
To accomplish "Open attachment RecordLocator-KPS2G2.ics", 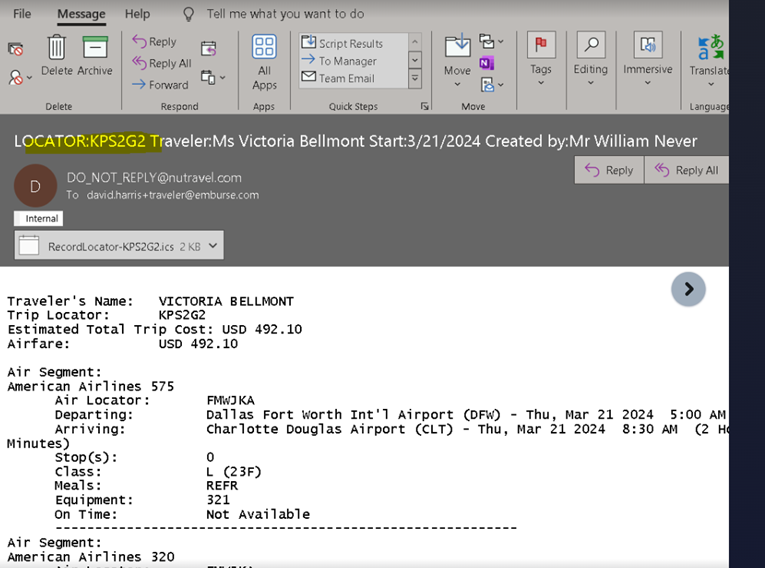I will [x=110, y=246].
